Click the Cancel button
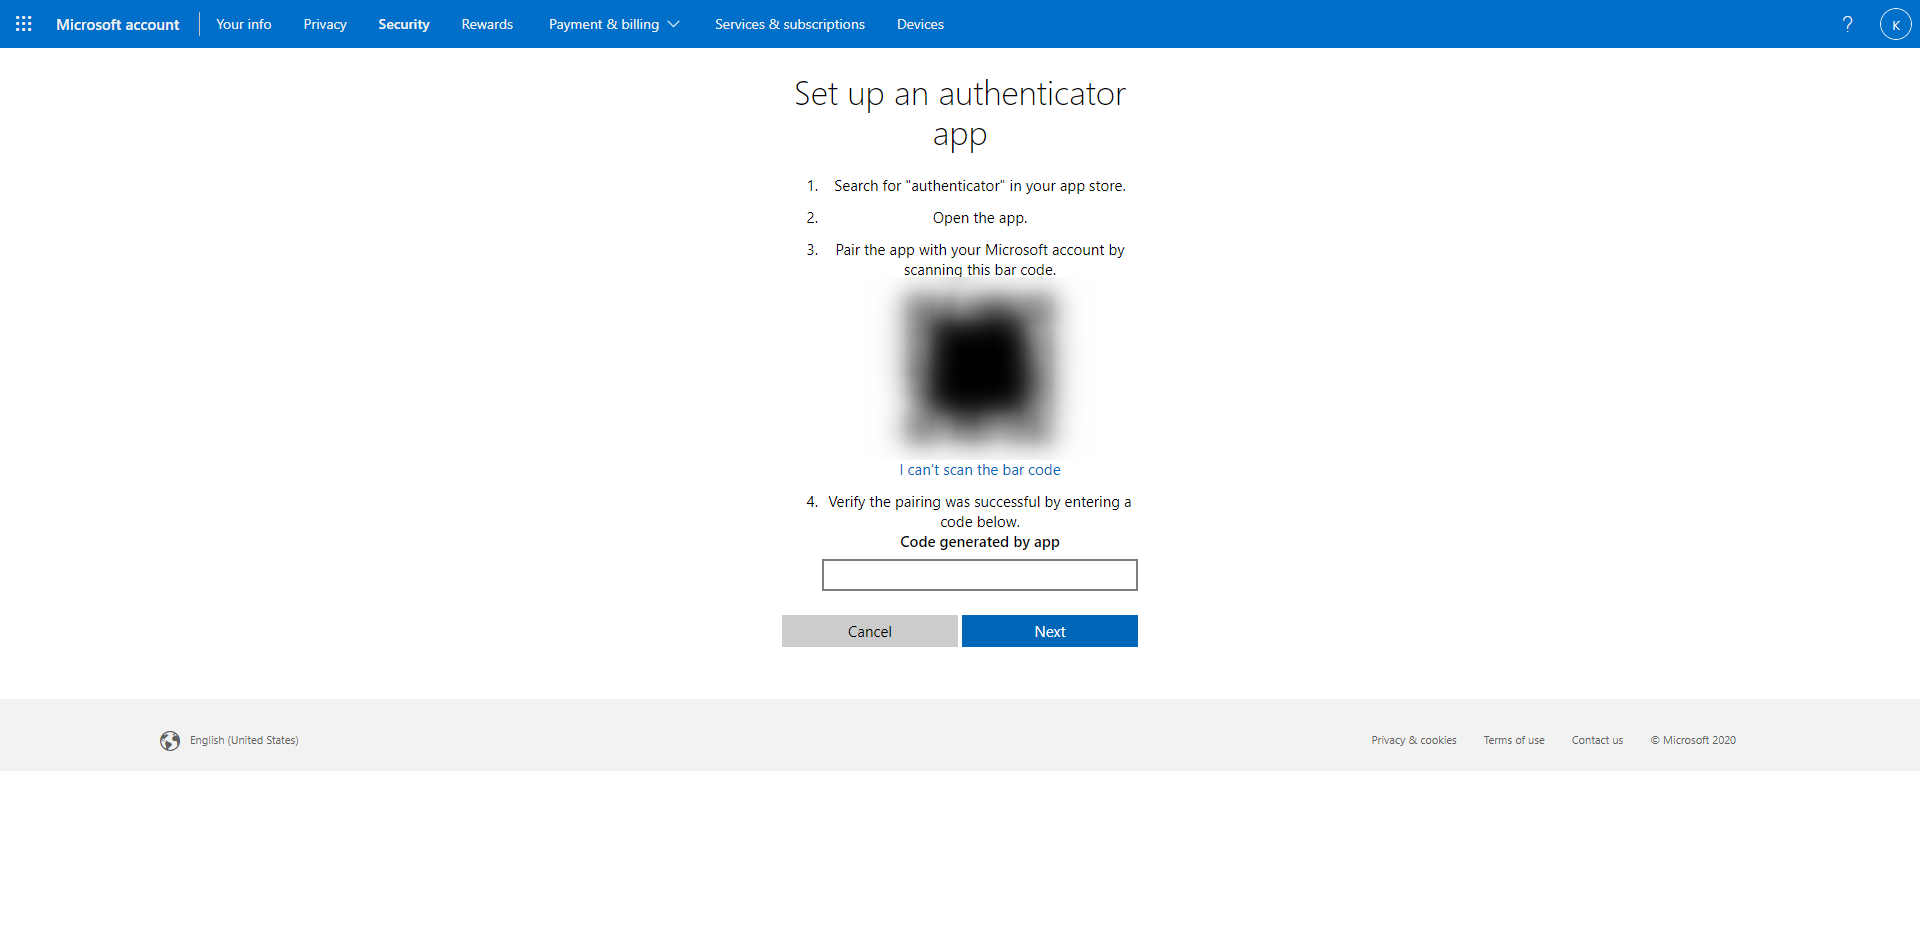This screenshot has width=1920, height=937. 870,631
